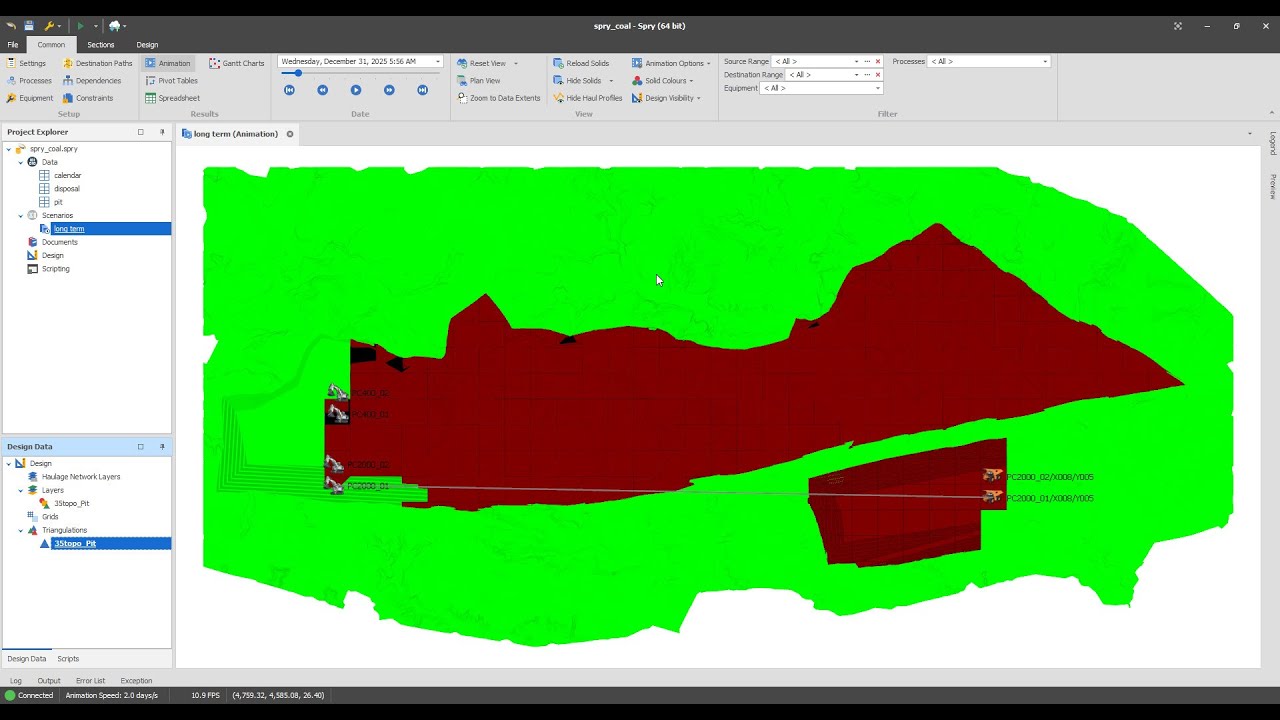Click the undo arrow in title bar
The height and width of the screenshot is (720, 1280).
coord(11,26)
